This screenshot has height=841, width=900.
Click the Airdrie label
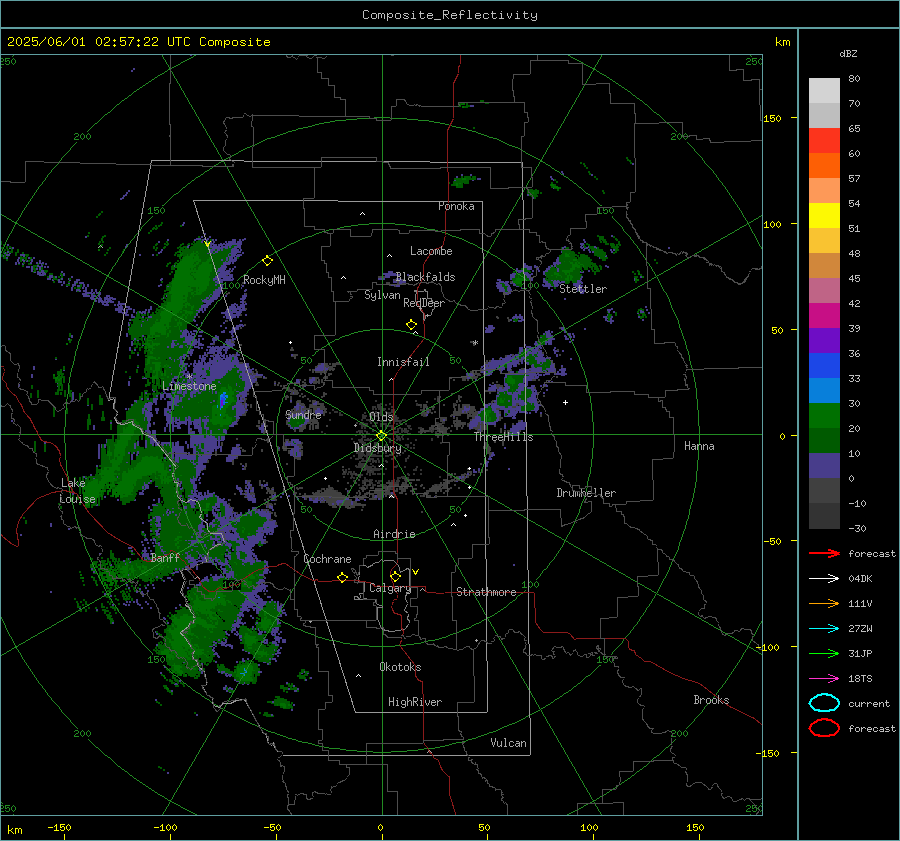click(394, 534)
